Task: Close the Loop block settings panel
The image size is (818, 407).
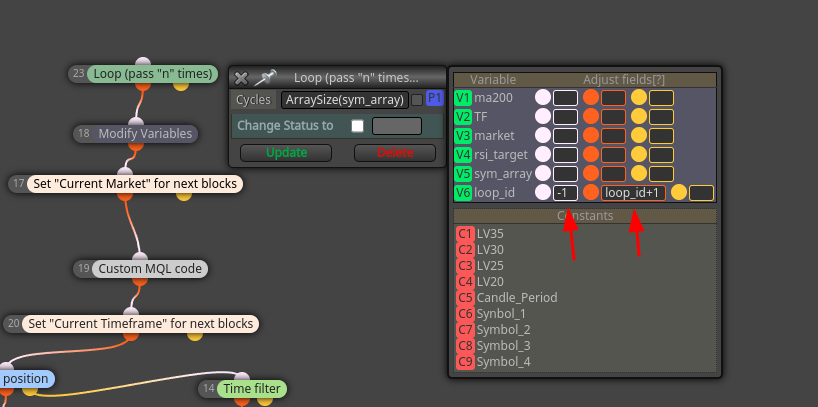Action: pos(241,78)
